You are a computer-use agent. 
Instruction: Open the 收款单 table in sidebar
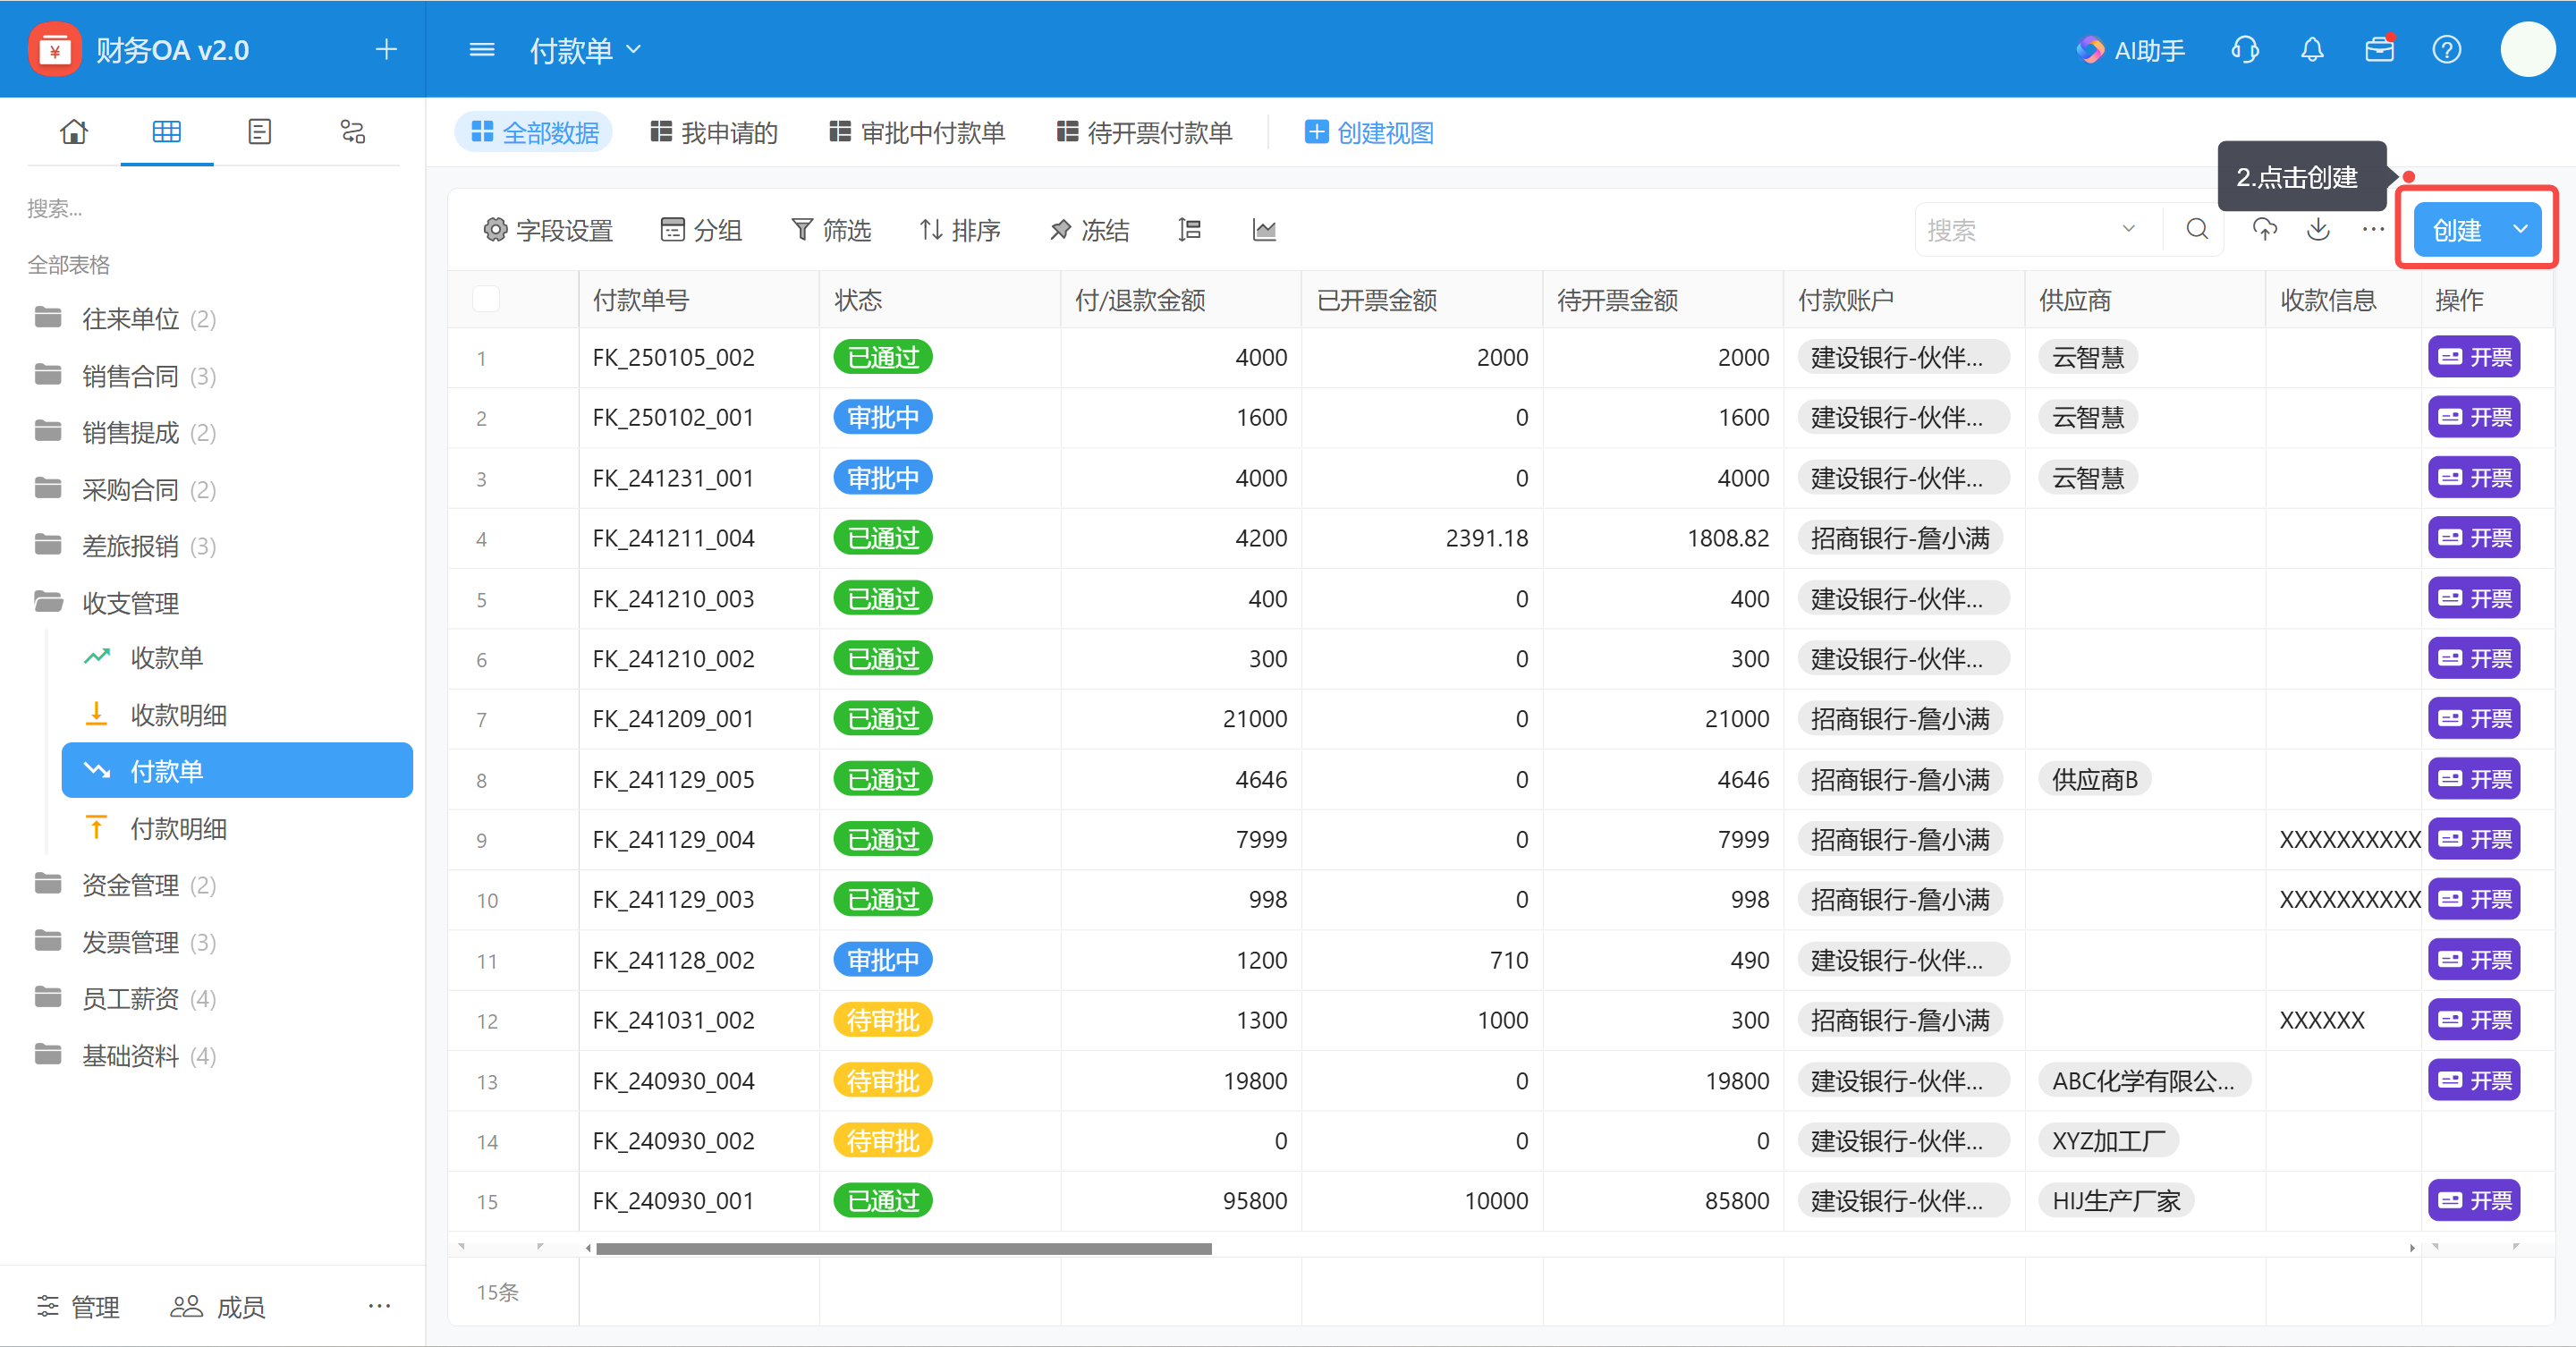coord(237,658)
